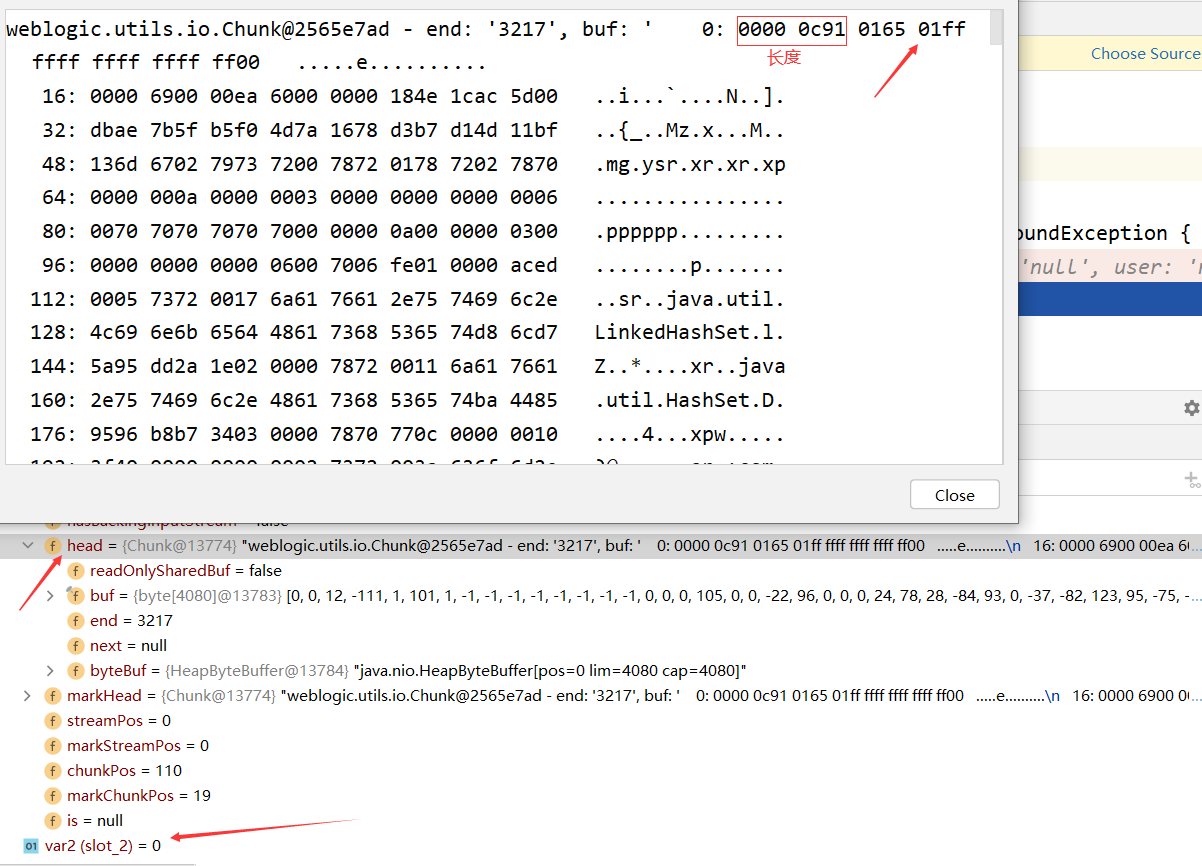This screenshot has height=866, width=1202.
Task: Select the markChunkPos = 19 row
Action: (x=601, y=796)
